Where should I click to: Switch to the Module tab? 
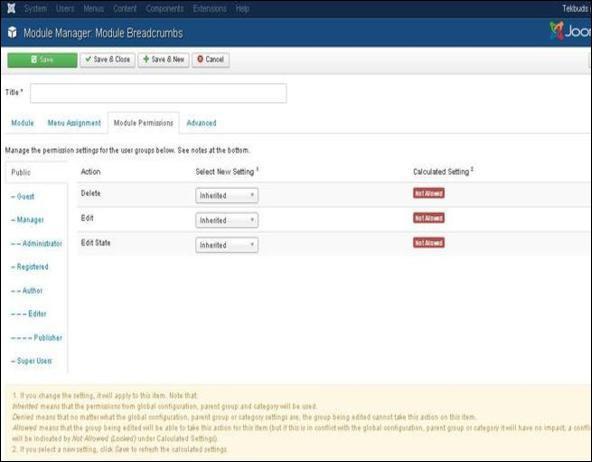[22, 123]
